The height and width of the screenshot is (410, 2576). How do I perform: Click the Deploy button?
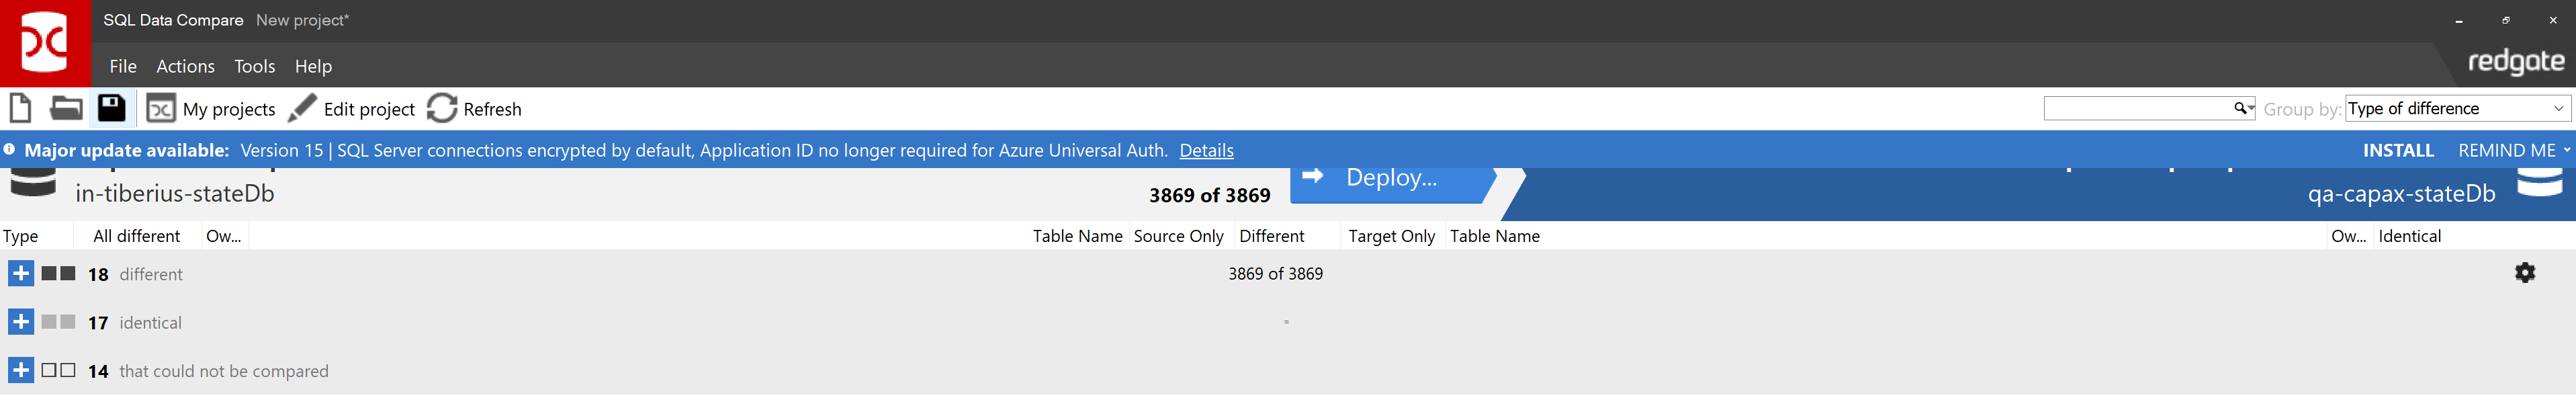point(1392,184)
